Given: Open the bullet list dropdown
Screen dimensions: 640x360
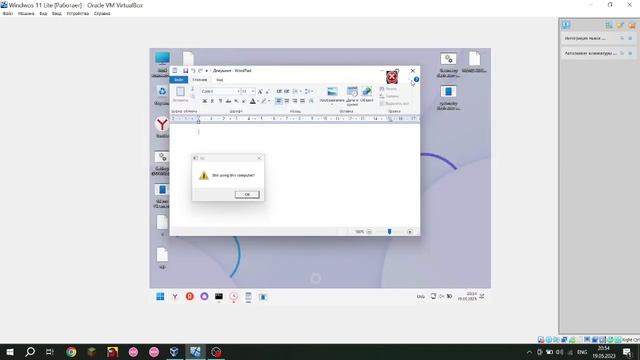Looking at the screenshot, I should coord(301,91).
